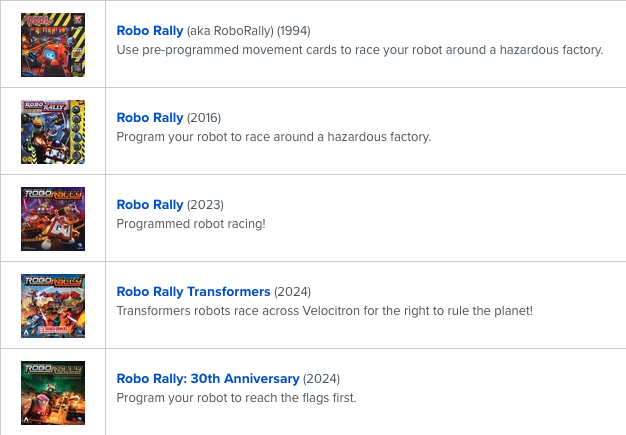Click the '(aka RoboRally) (1994)' text

point(248,31)
